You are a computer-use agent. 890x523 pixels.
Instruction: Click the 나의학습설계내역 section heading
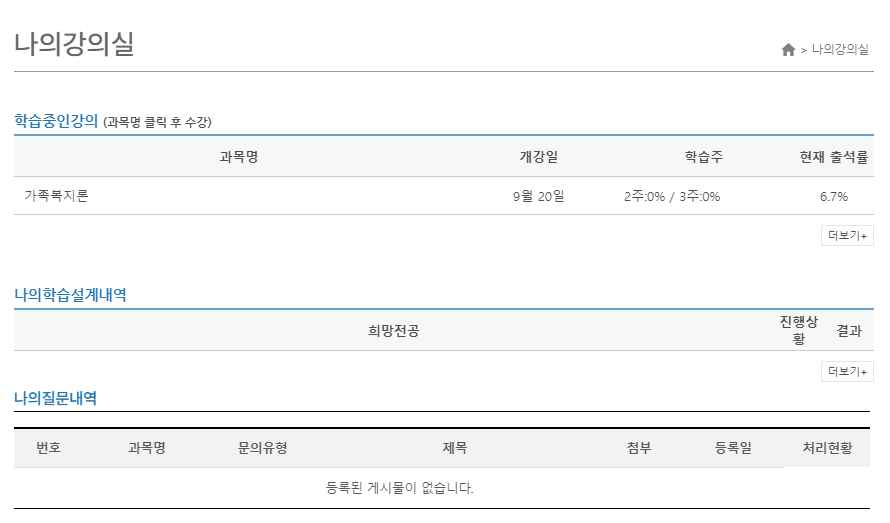[70, 295]
